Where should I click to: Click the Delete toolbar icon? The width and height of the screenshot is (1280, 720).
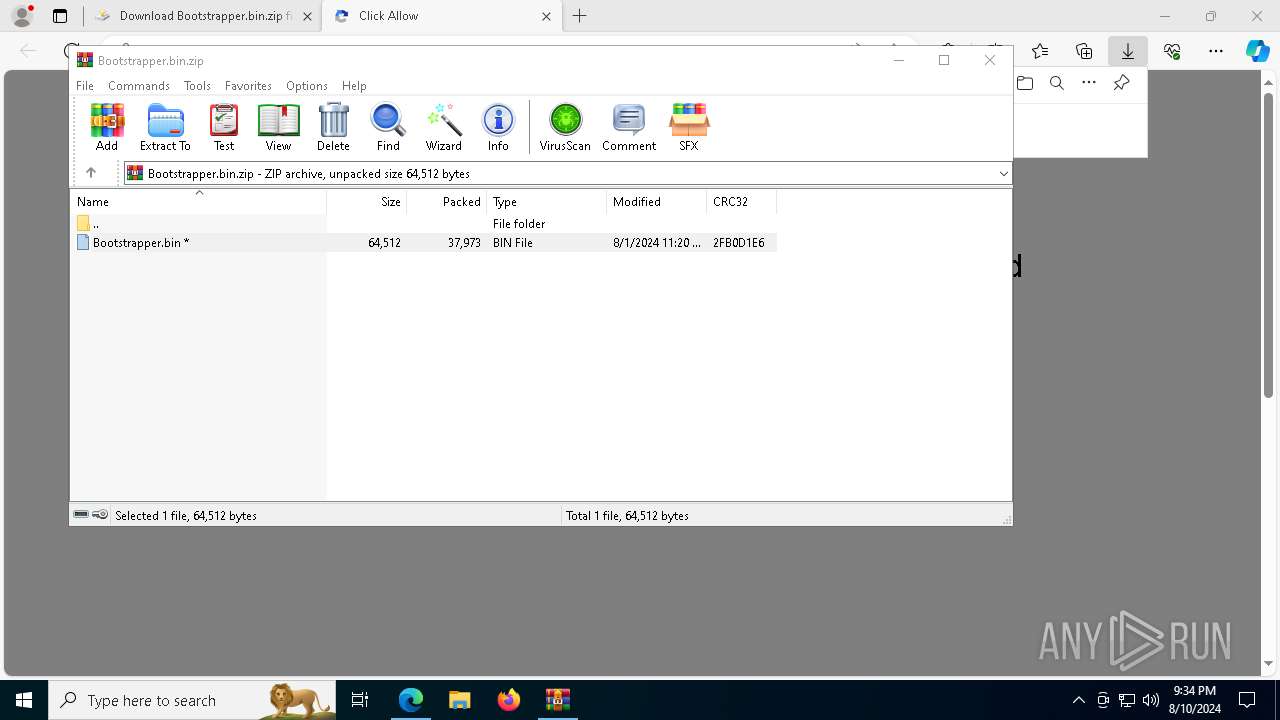333,127
